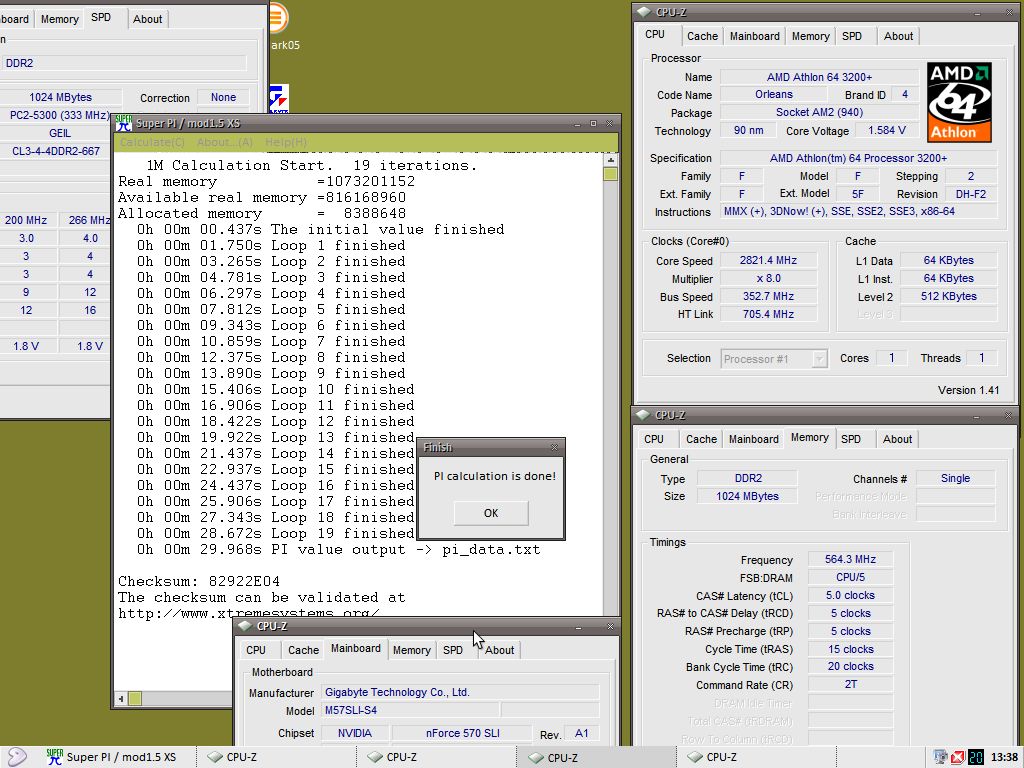Click the AMD Athlon 64 logo
The width and height of the screenshot is (1024, 768).
[959, 102]
